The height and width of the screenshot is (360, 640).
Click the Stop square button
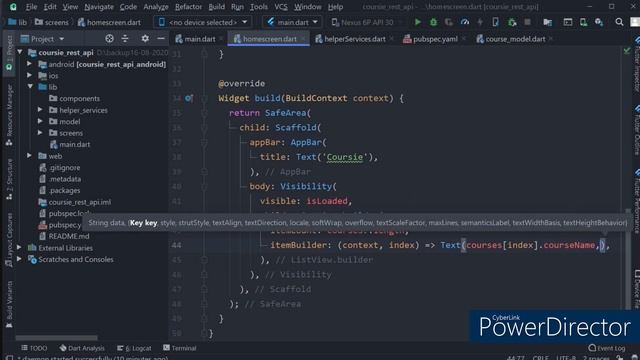pyautogui.click(x=527, y=22)
